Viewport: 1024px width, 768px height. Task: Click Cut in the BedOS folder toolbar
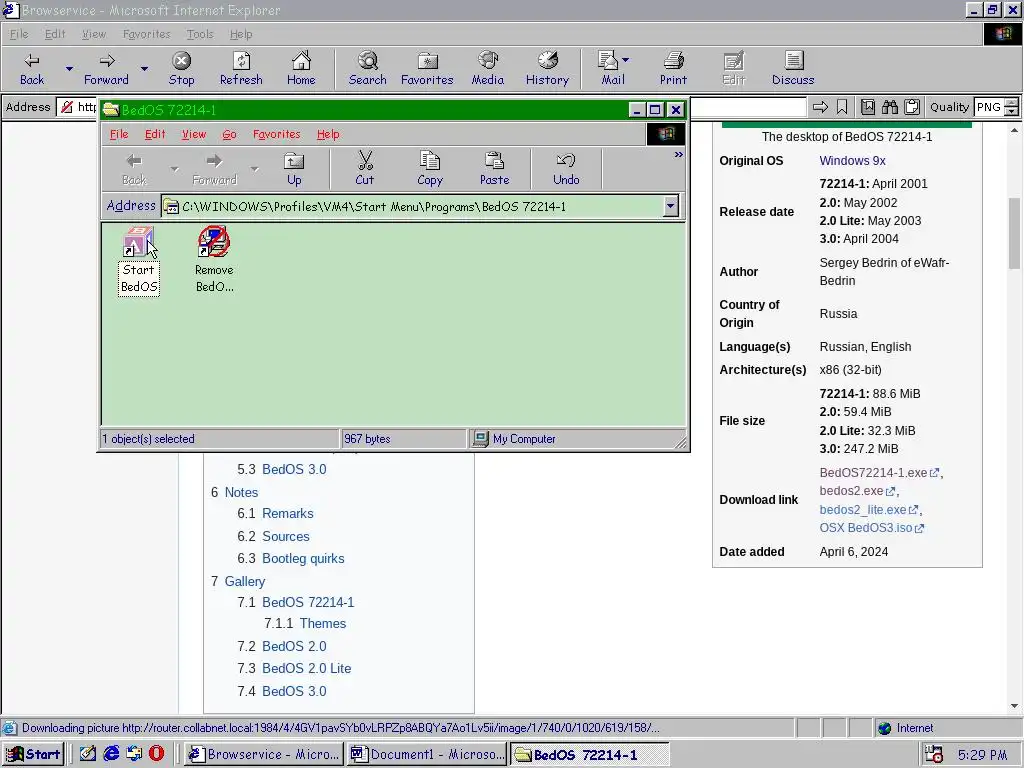tap(365, 169)
